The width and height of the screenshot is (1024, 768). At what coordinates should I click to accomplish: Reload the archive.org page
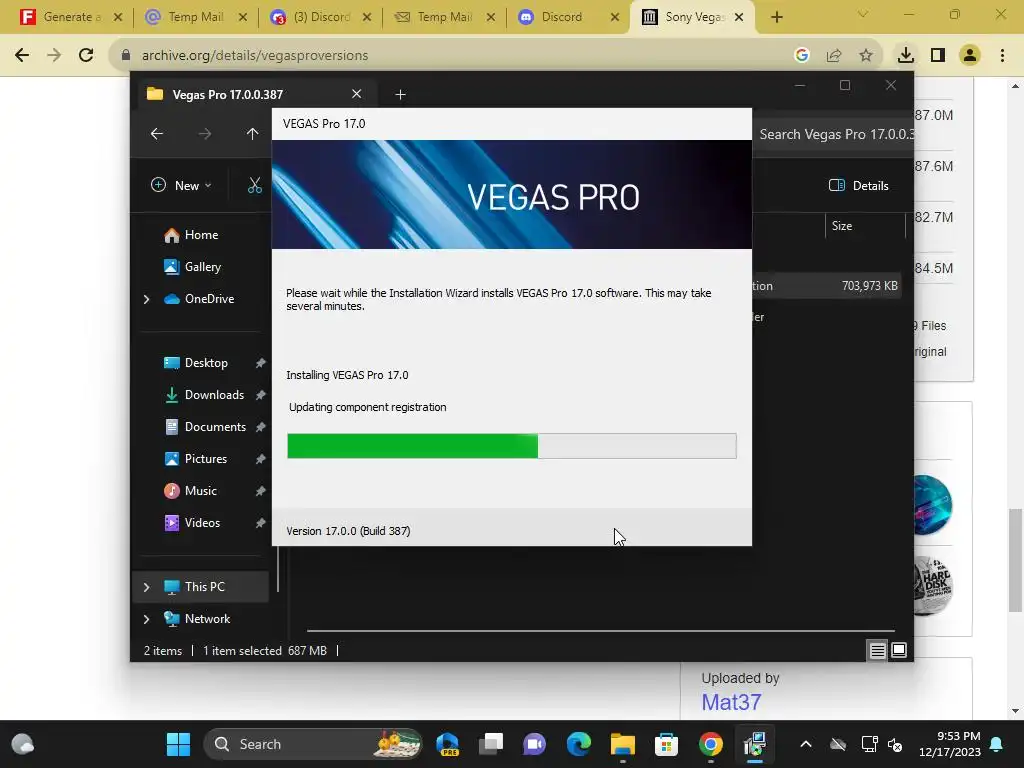pos(86,56)
